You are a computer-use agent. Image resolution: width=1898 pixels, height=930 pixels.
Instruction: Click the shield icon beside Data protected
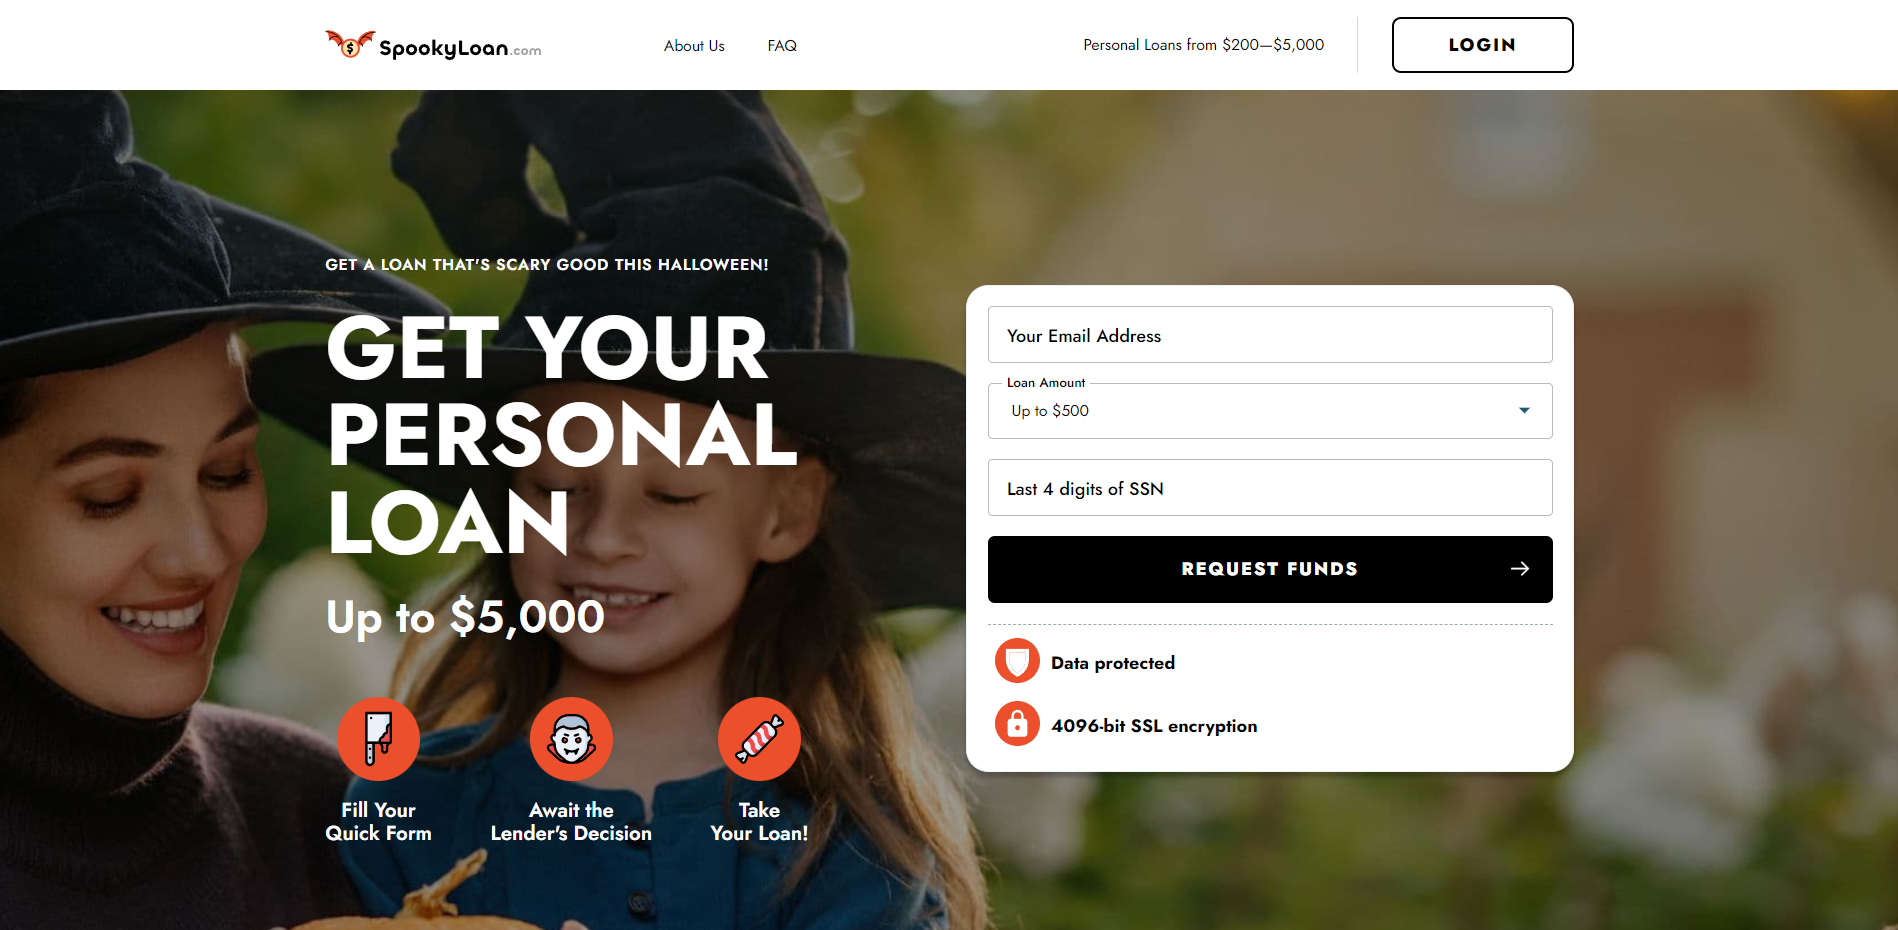point(1017,661)
